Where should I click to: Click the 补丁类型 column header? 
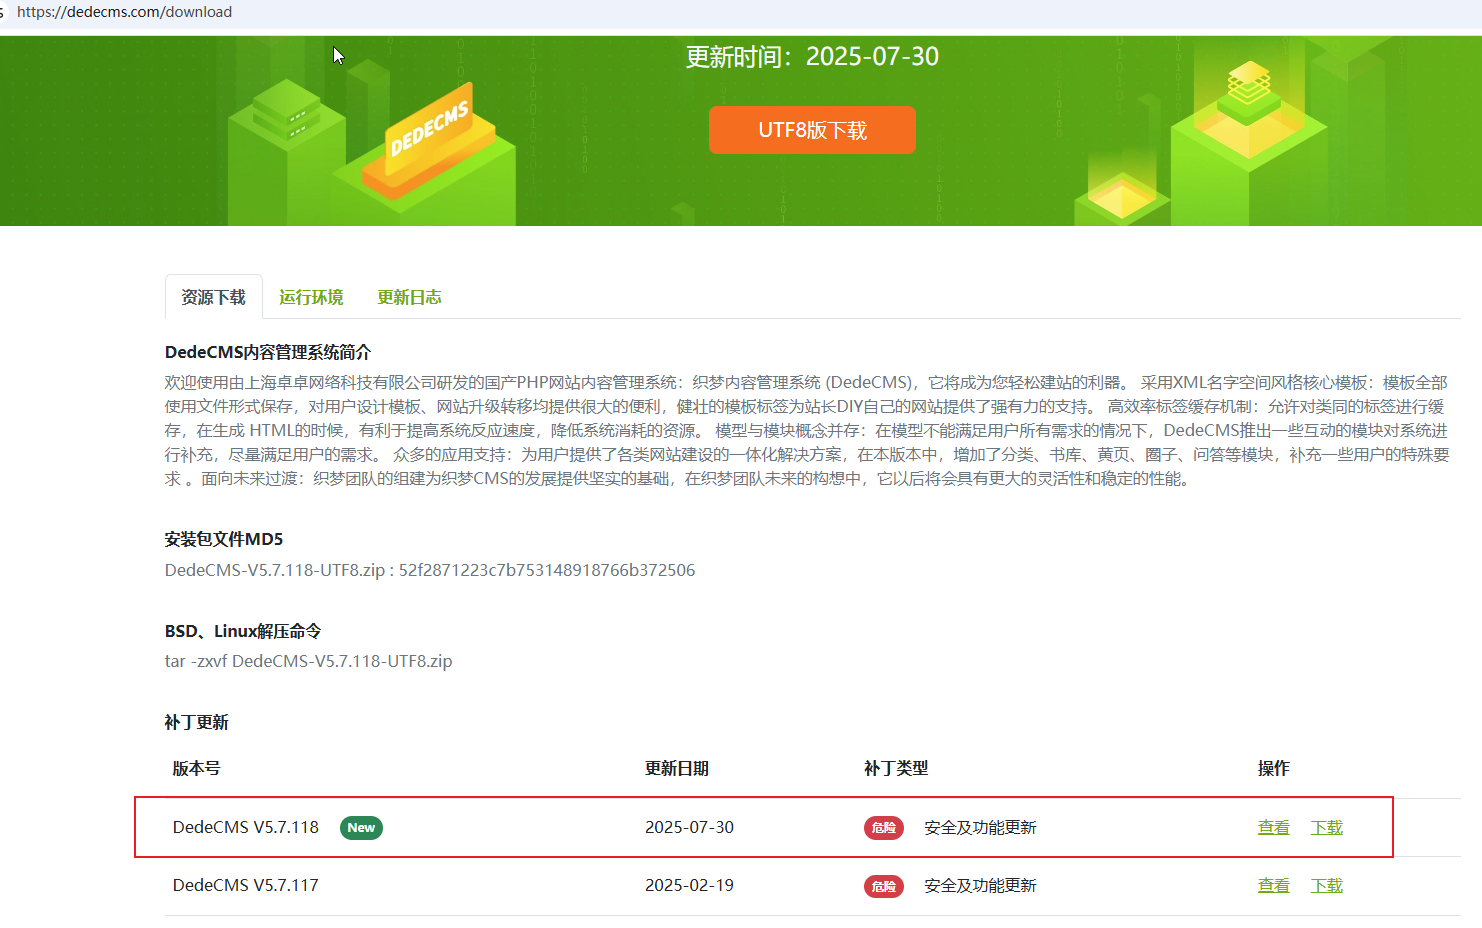[896, 768]
